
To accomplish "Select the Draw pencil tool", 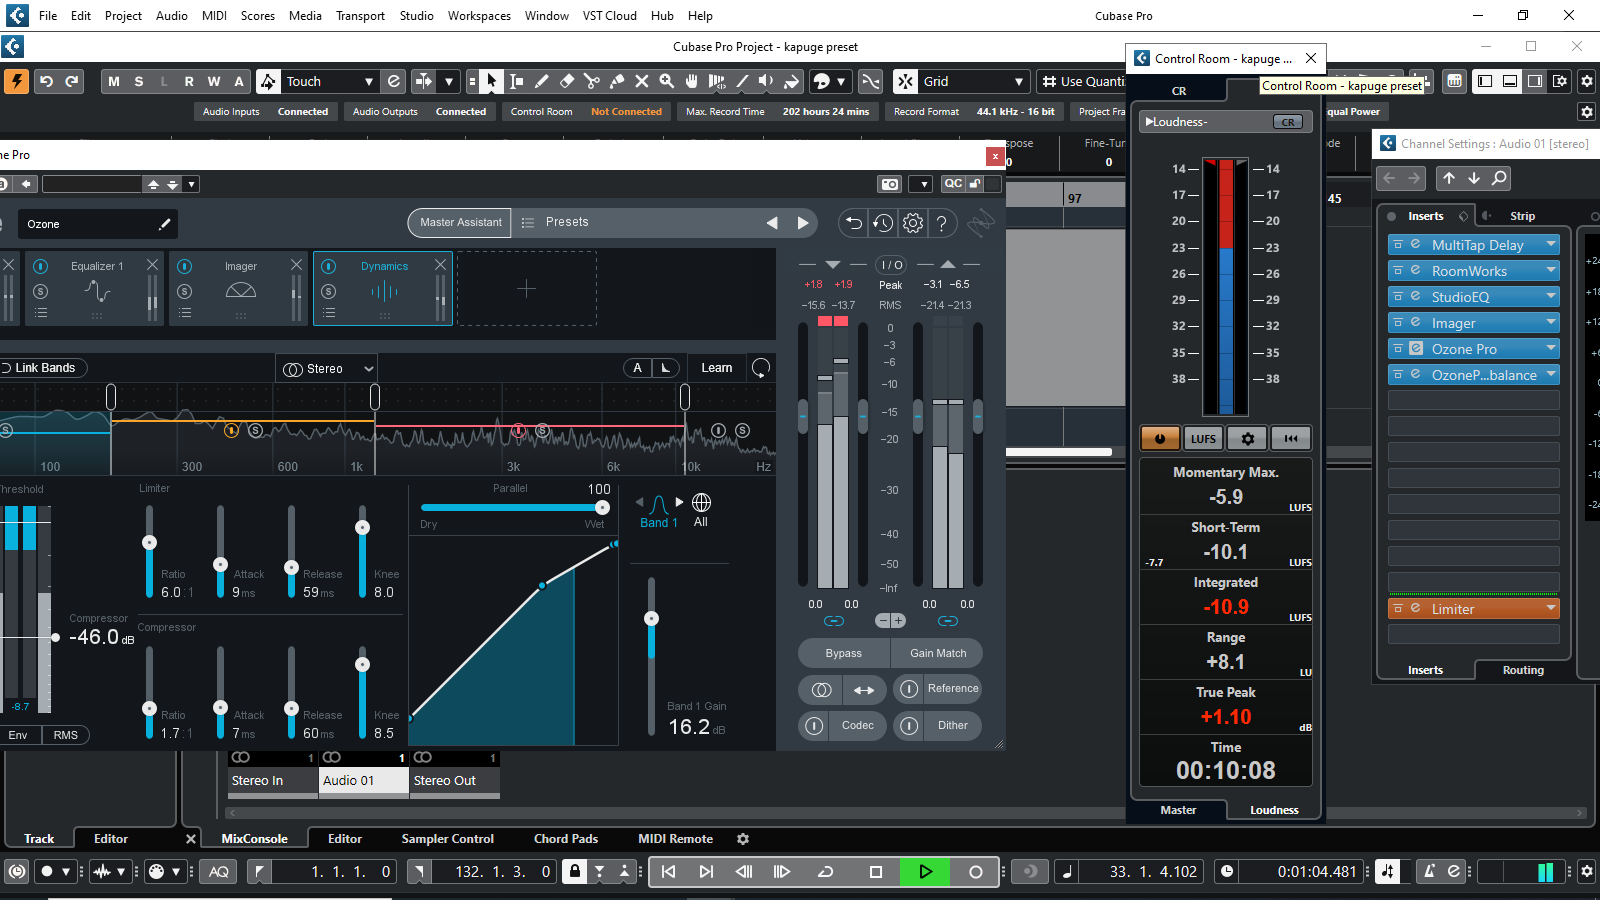I will [x=541, y=81].
